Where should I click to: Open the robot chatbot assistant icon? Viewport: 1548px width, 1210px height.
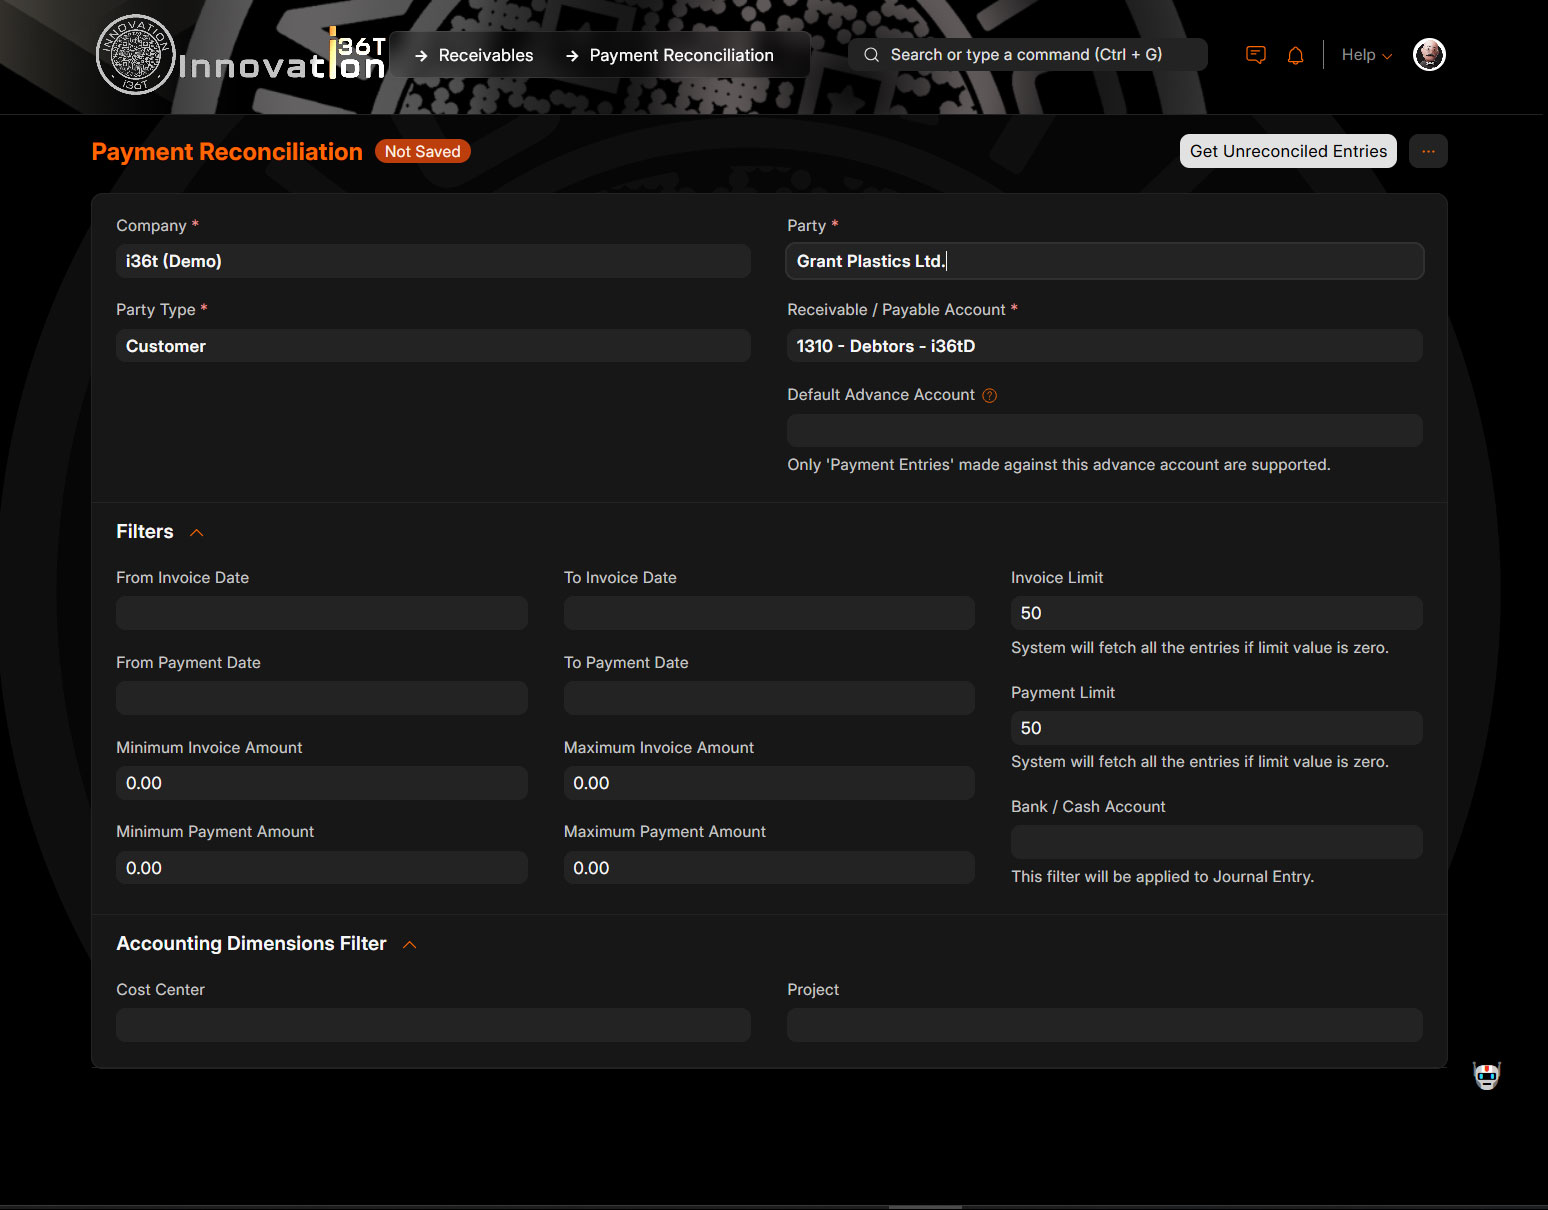1486,1076
